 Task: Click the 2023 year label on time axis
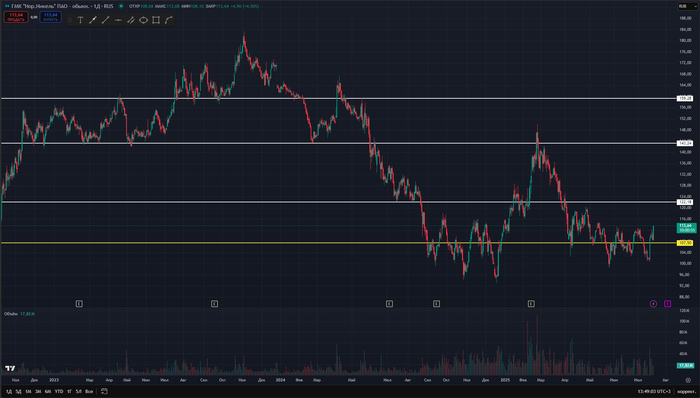(x=54, y=380)
